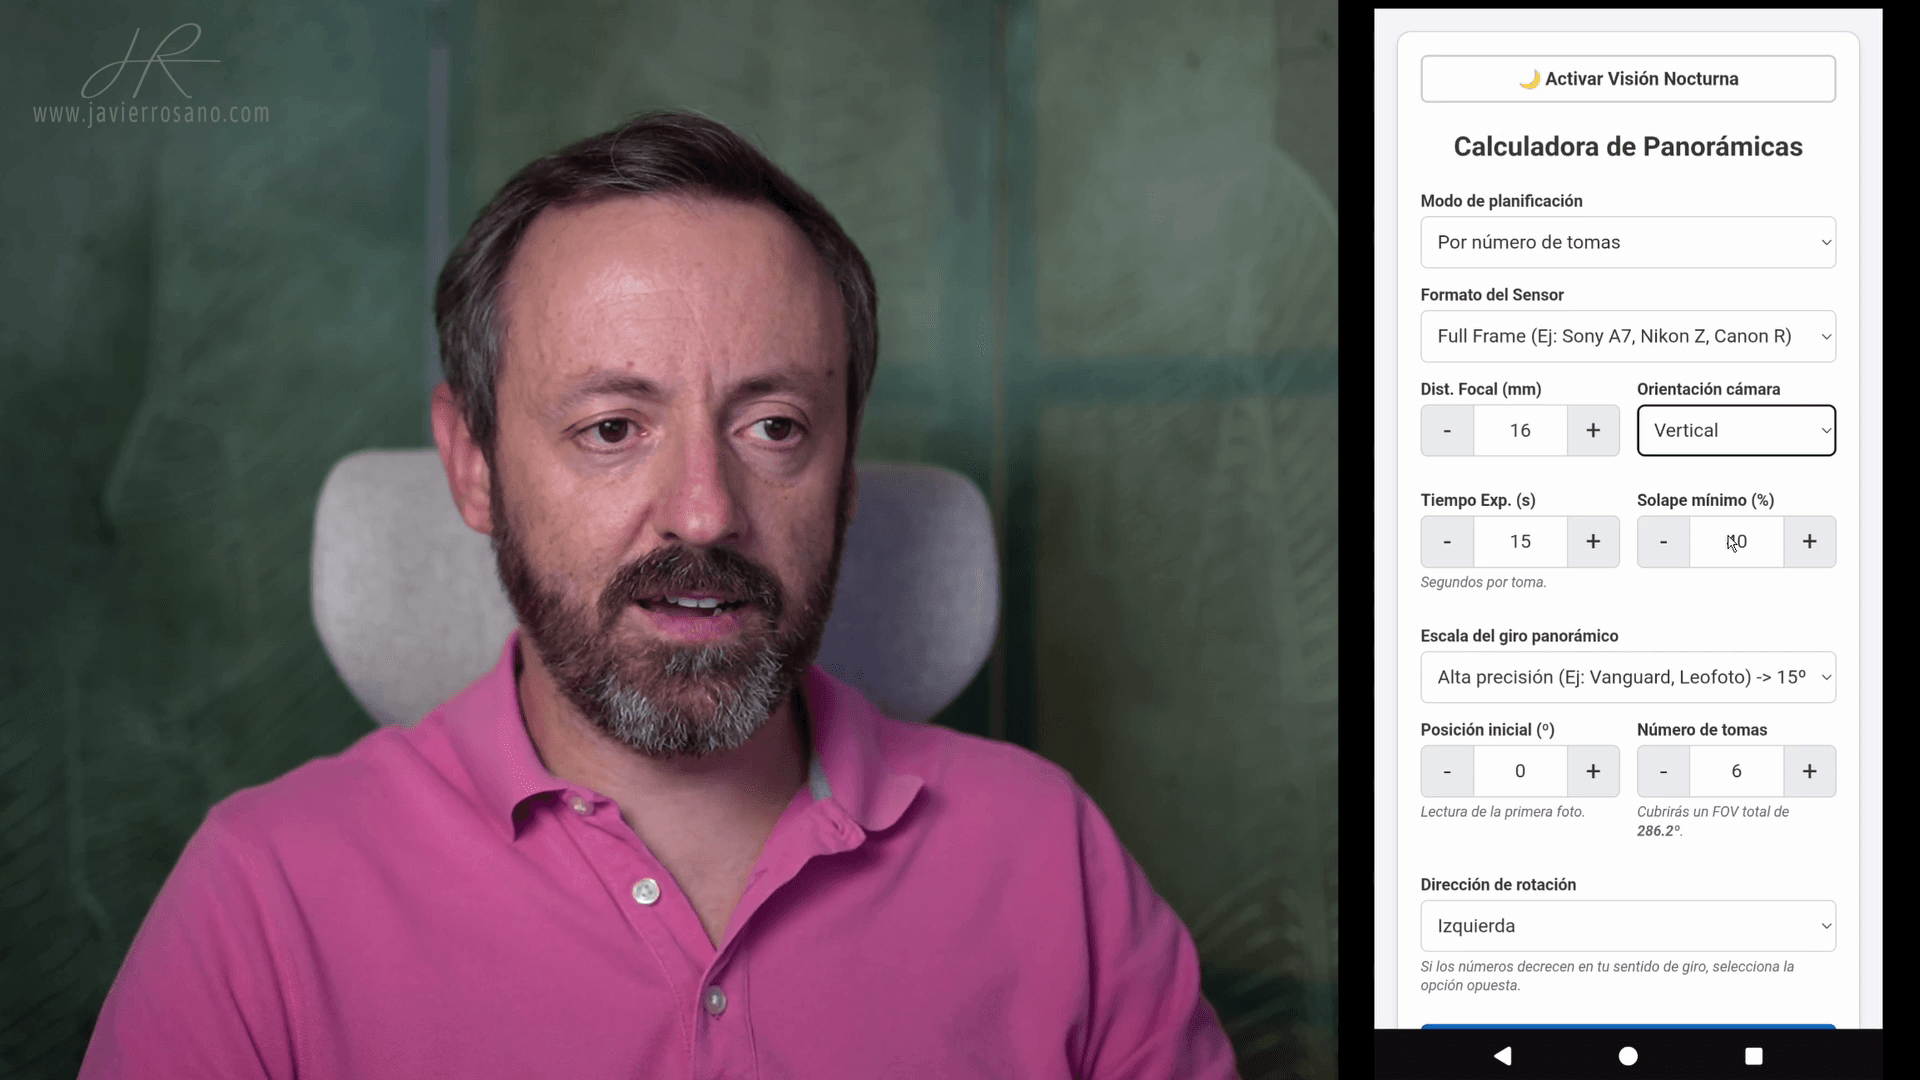Toggle Activar Visión Nocturna button

1628,79
